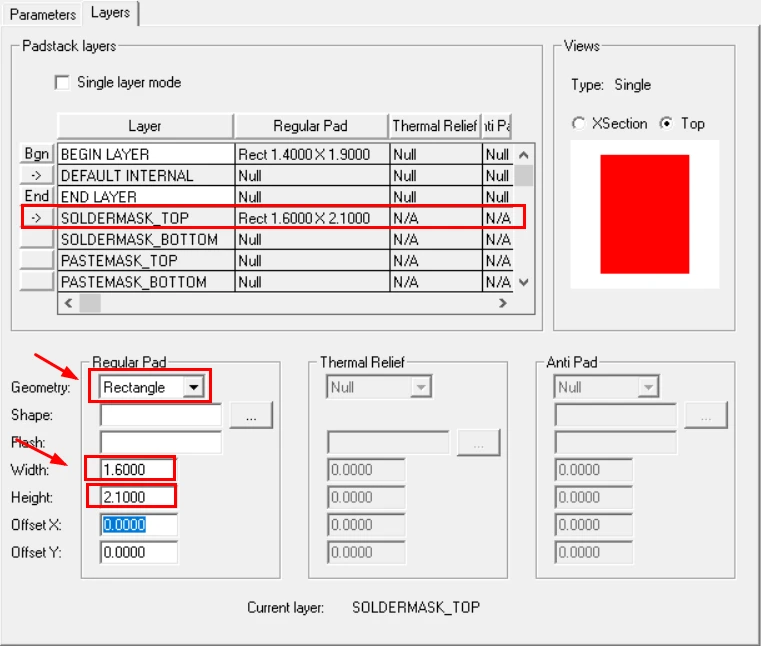Click the Anti Pad Shape input field
The image size is (761, 646).
(x=615, y=415)
